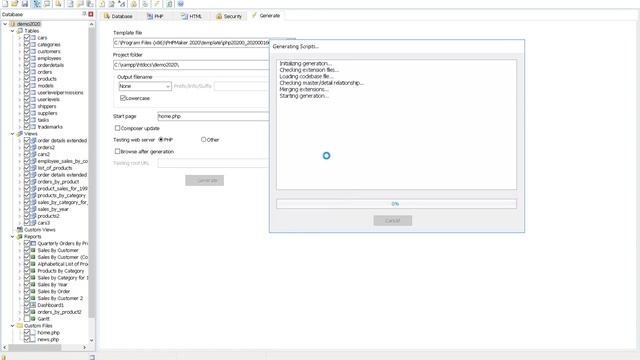Click Cancel in Generating Scripts dialog
Screen dimensions: 640x360
coord(393,221)
